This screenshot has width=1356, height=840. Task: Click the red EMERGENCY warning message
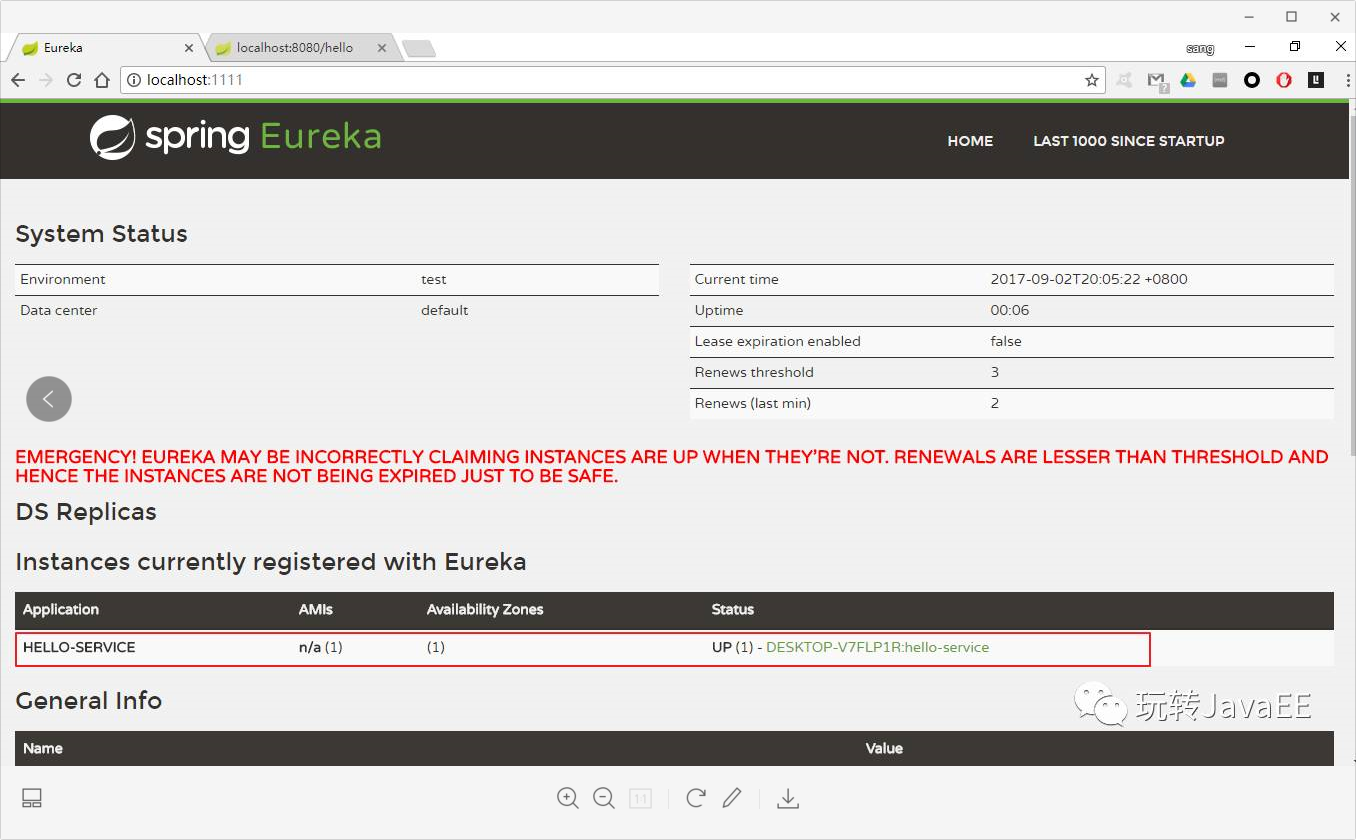[672, 466]
